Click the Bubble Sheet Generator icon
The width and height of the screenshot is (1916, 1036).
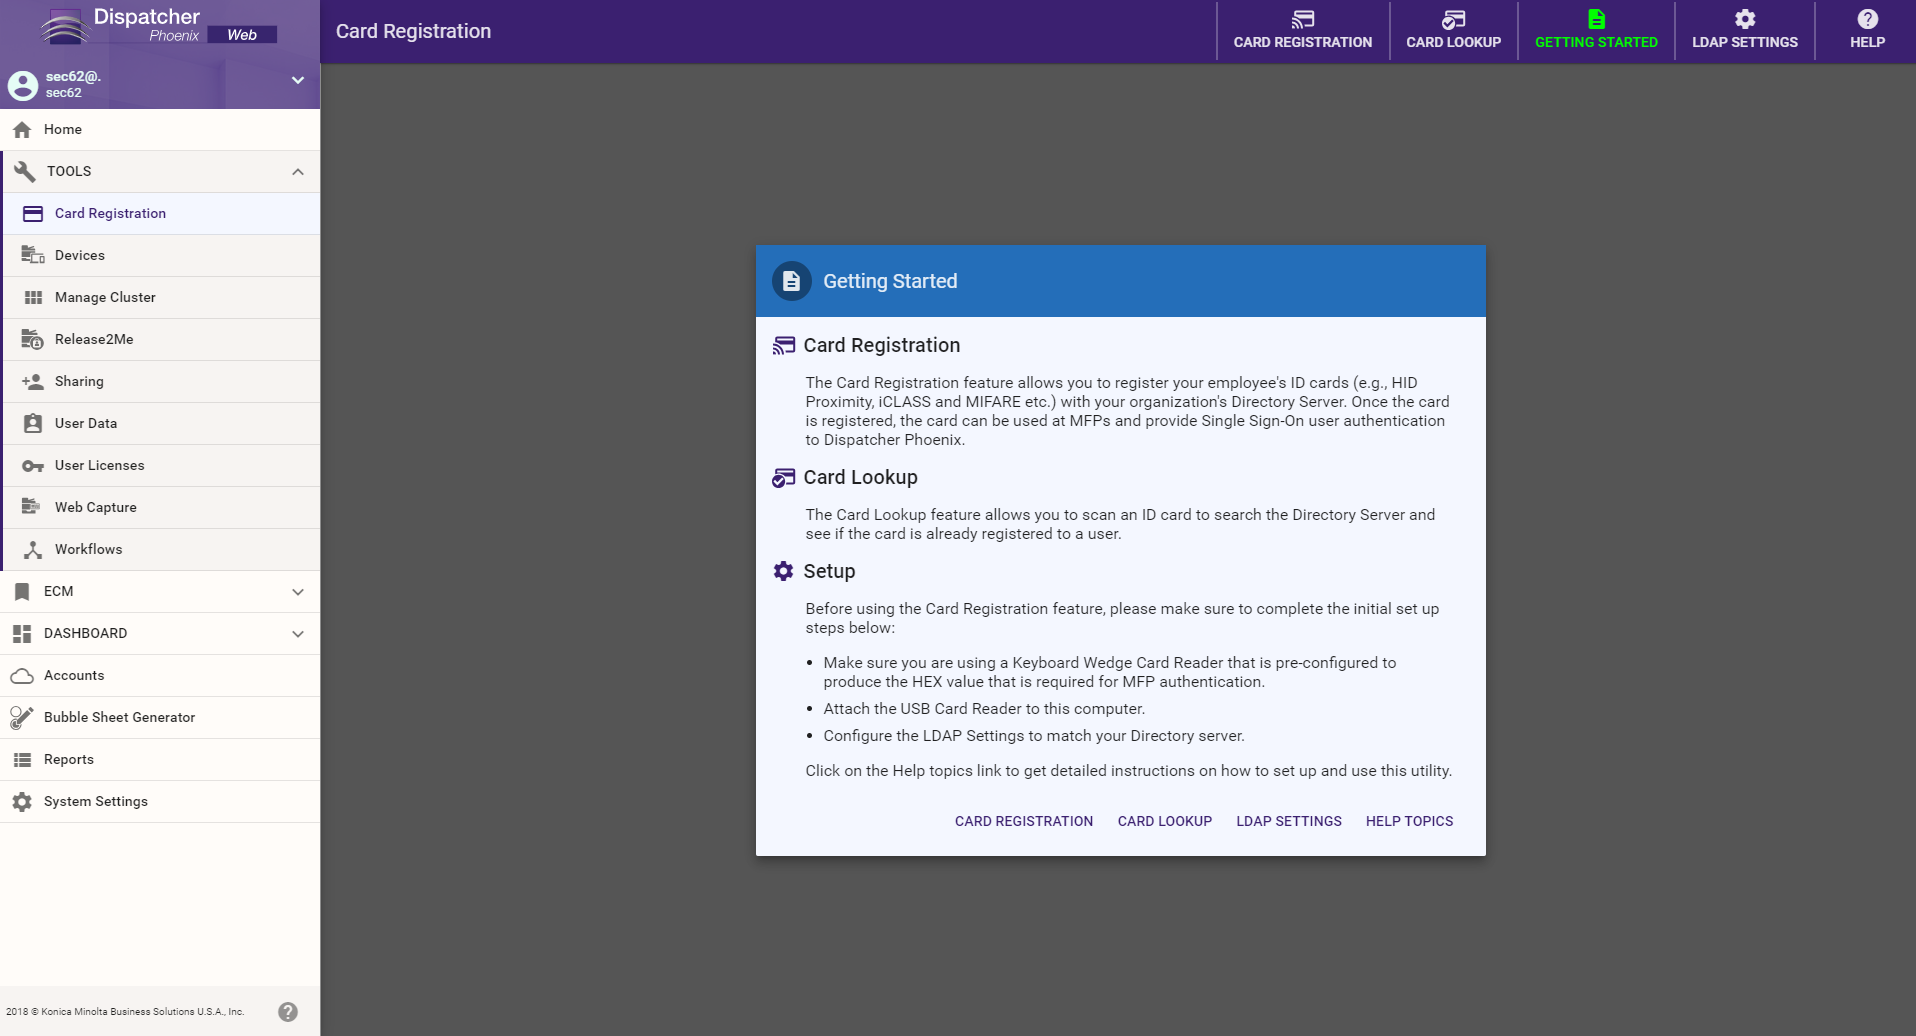point(22,717)
